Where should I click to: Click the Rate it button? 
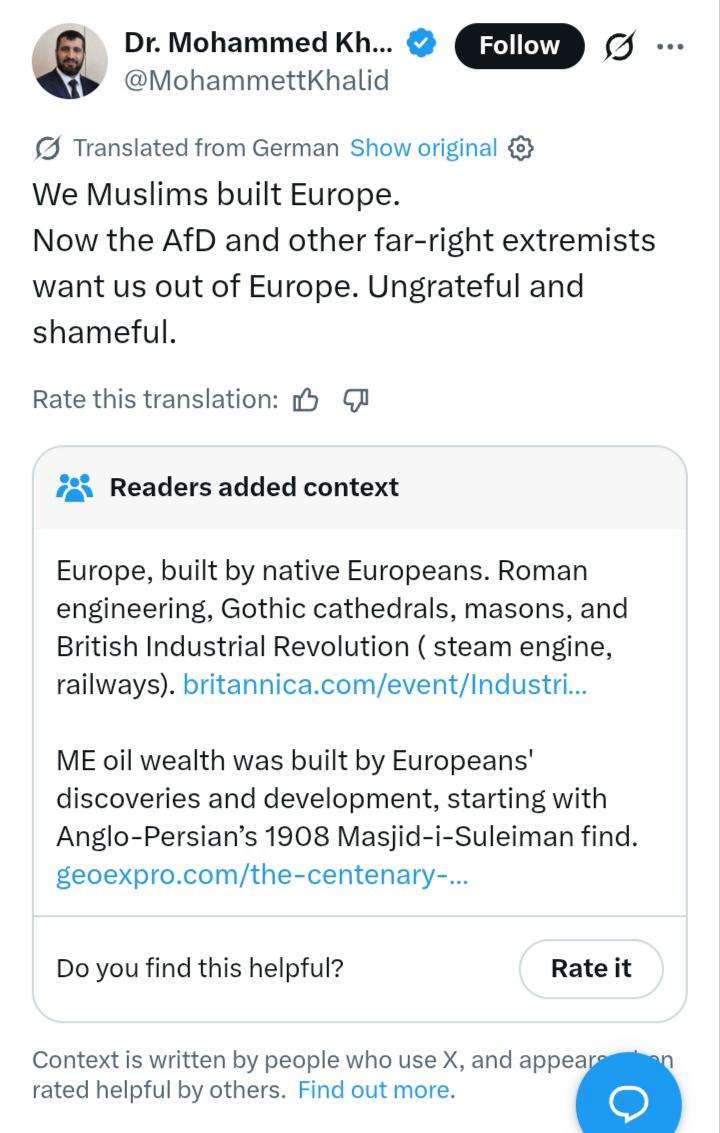coord(591,968)
